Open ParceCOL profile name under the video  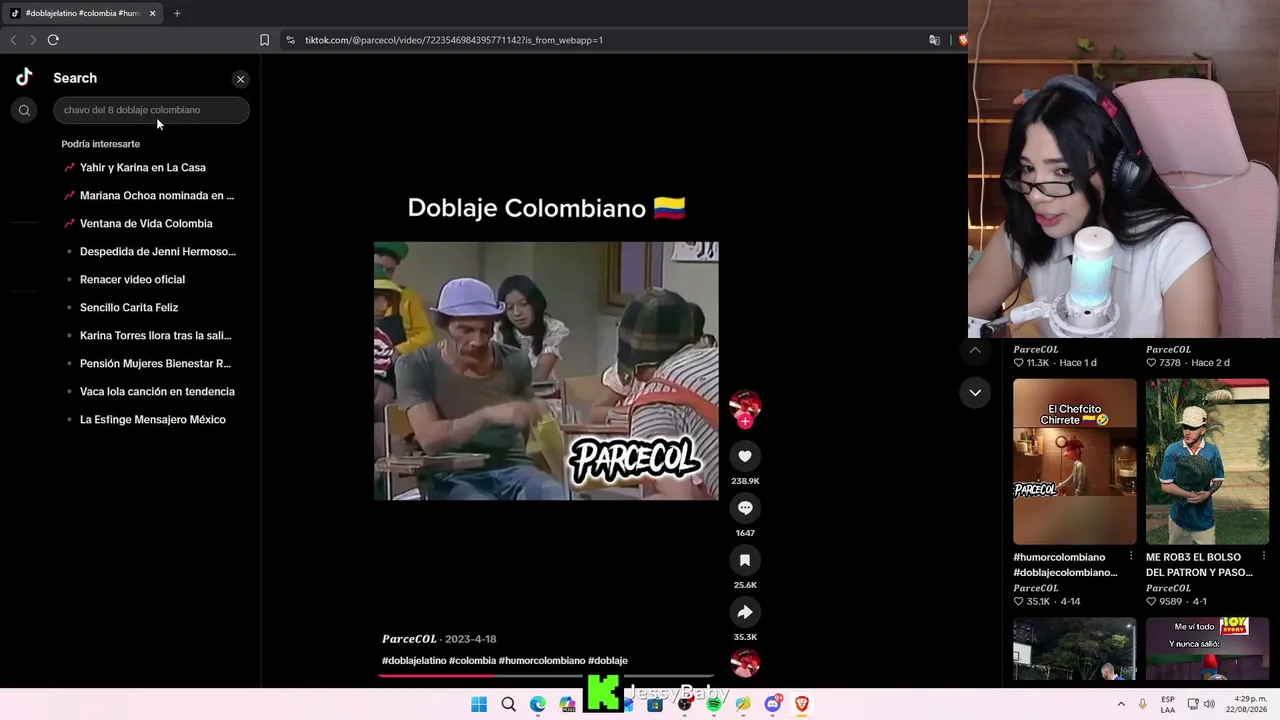pos(409,639)
